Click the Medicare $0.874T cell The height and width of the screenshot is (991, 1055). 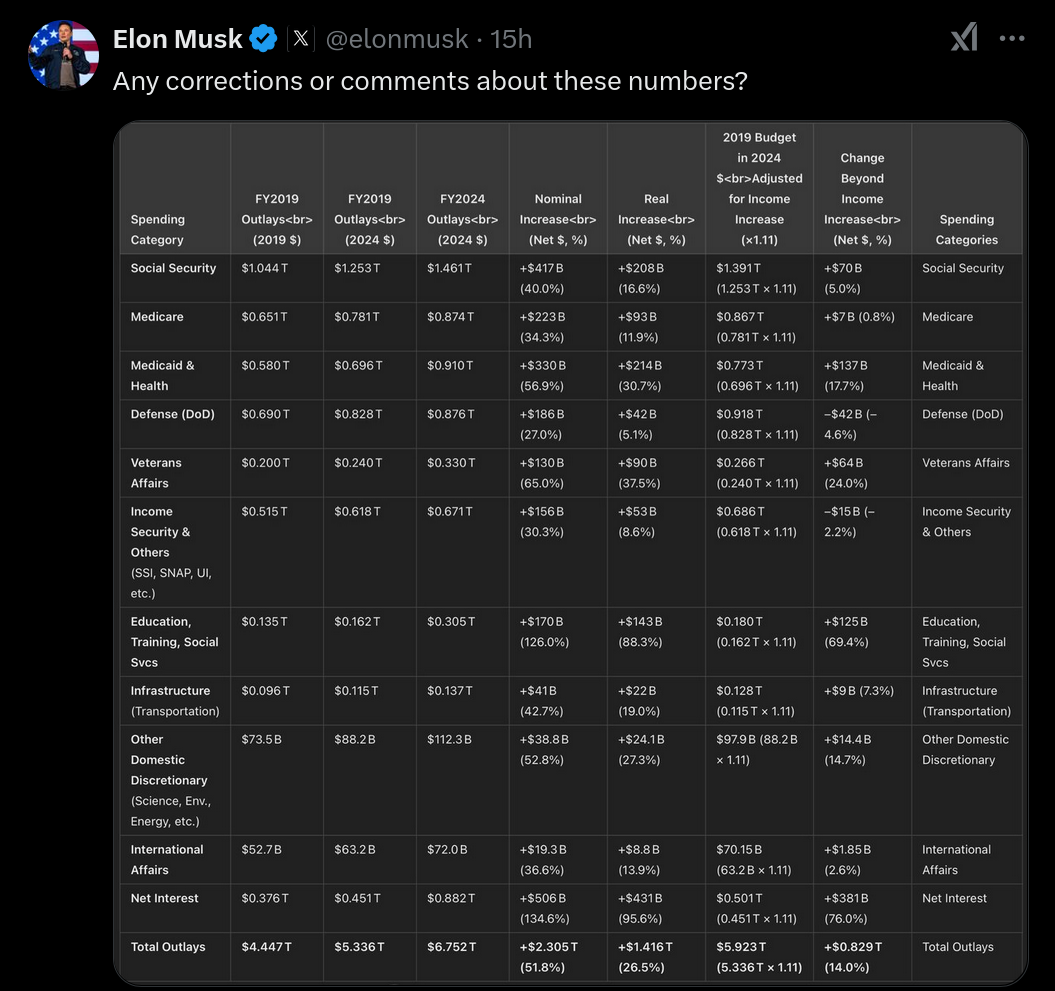click(x=450, y=316)
